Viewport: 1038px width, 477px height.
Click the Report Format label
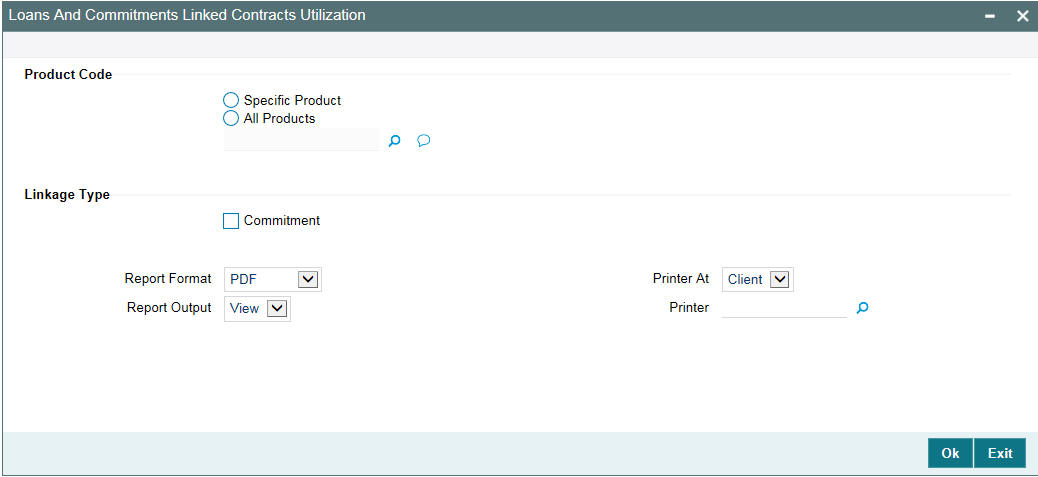point(168,279)
